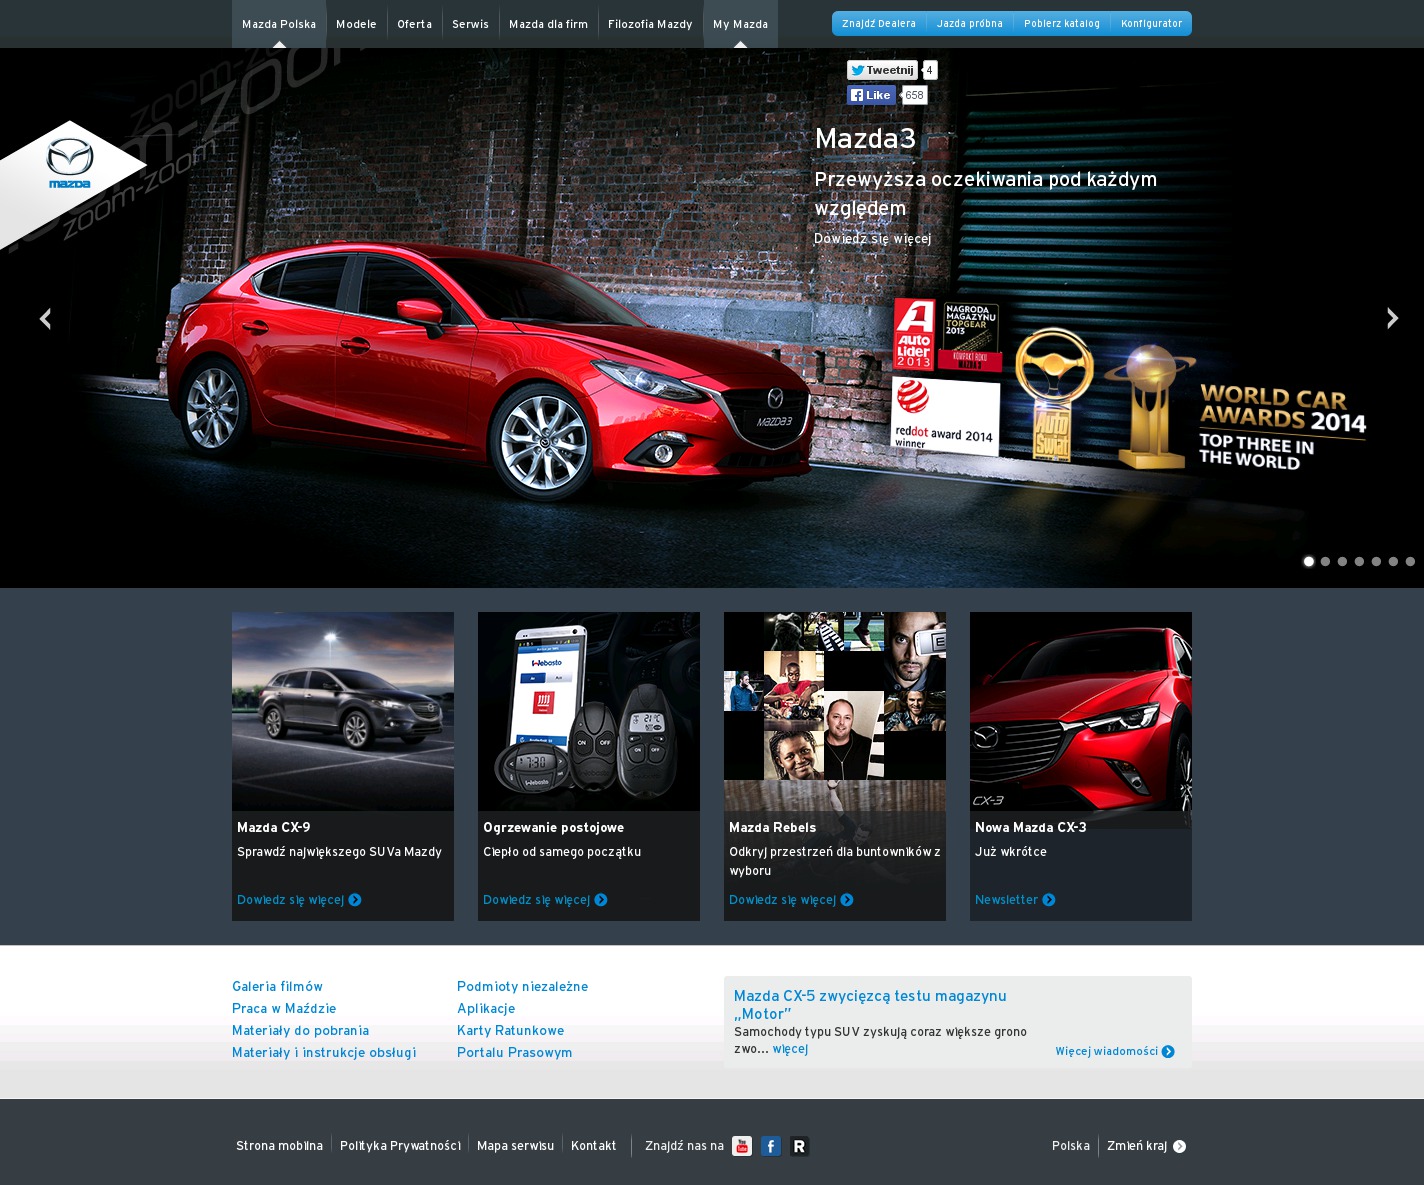
Task: Go to the previous slide with left arrow
Action: click(45, 318)
